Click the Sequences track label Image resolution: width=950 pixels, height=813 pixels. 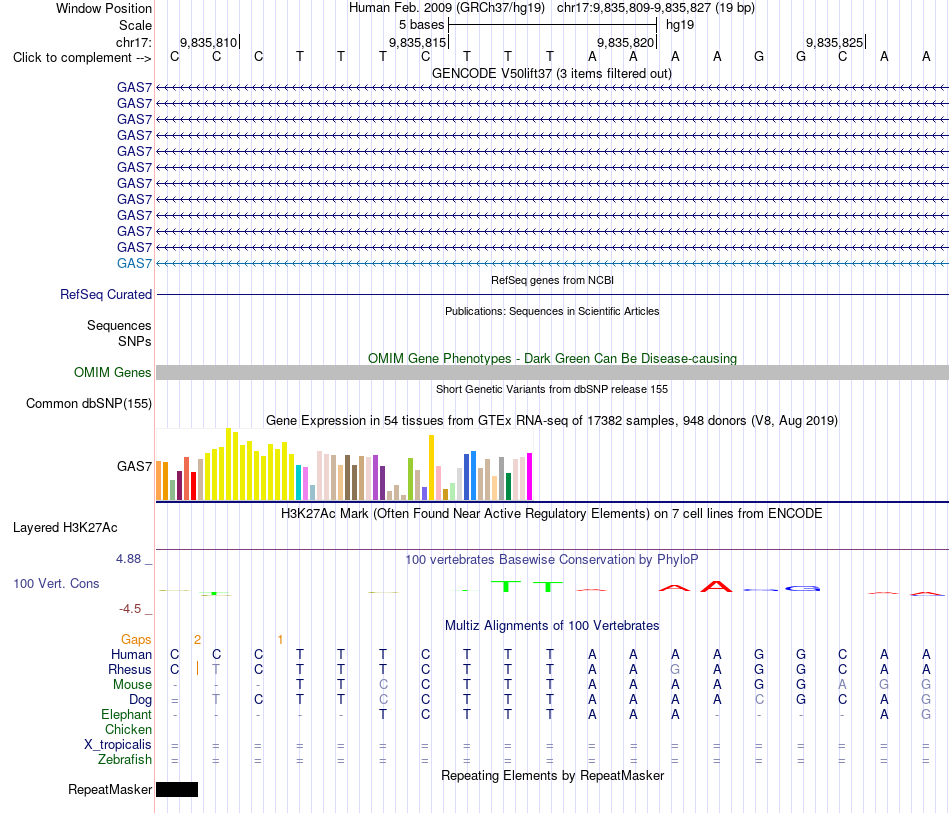click(119, 326)
